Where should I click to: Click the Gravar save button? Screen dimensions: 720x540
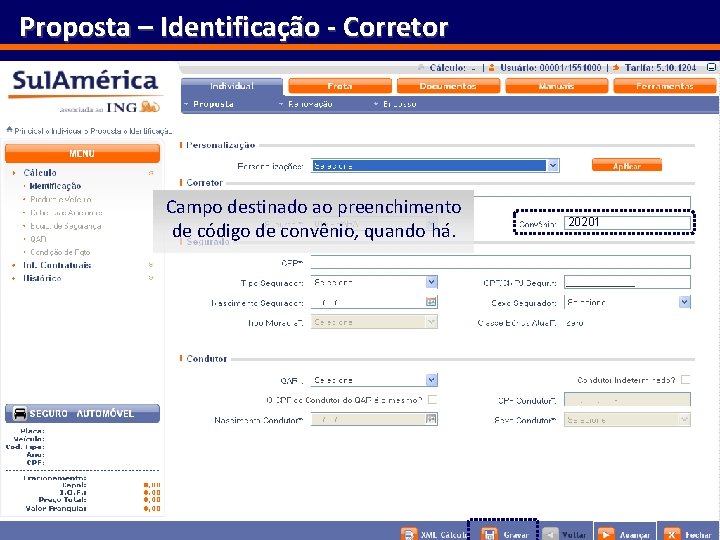tap(504, 534)
